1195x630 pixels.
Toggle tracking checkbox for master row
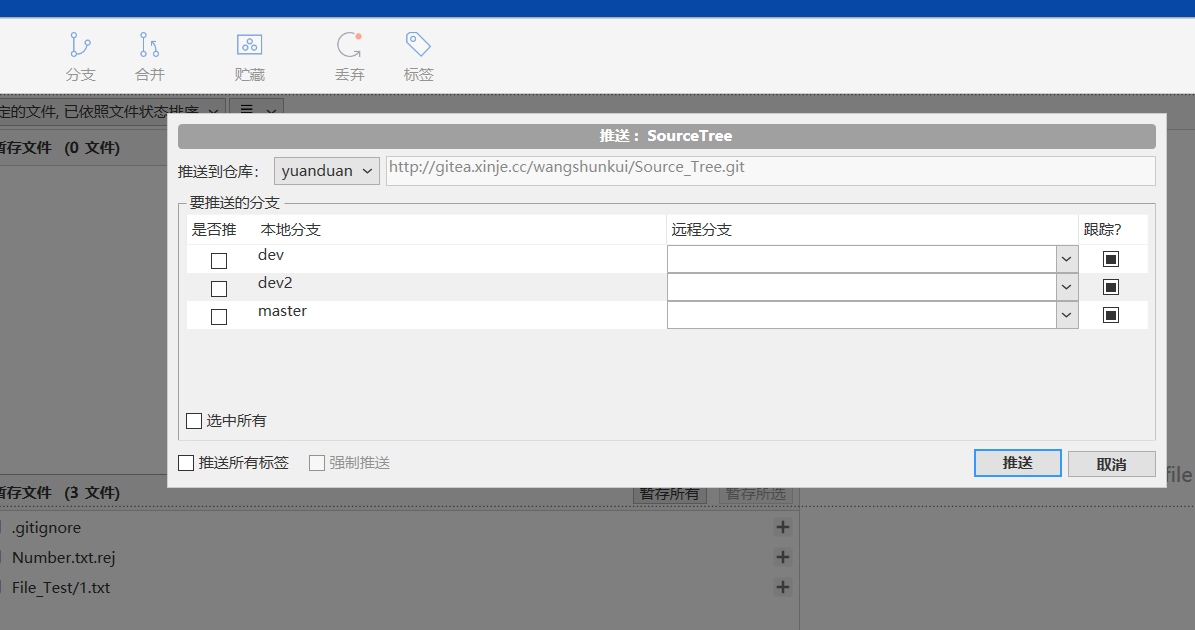1111,315
